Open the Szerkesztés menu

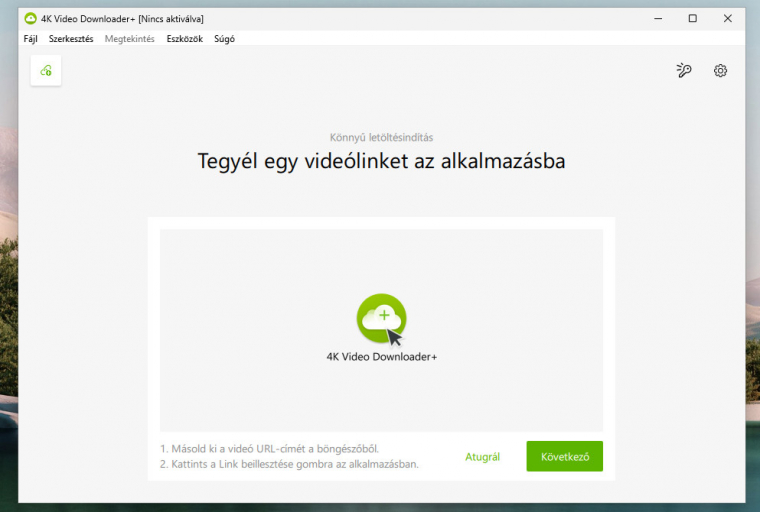pos(71,39)
